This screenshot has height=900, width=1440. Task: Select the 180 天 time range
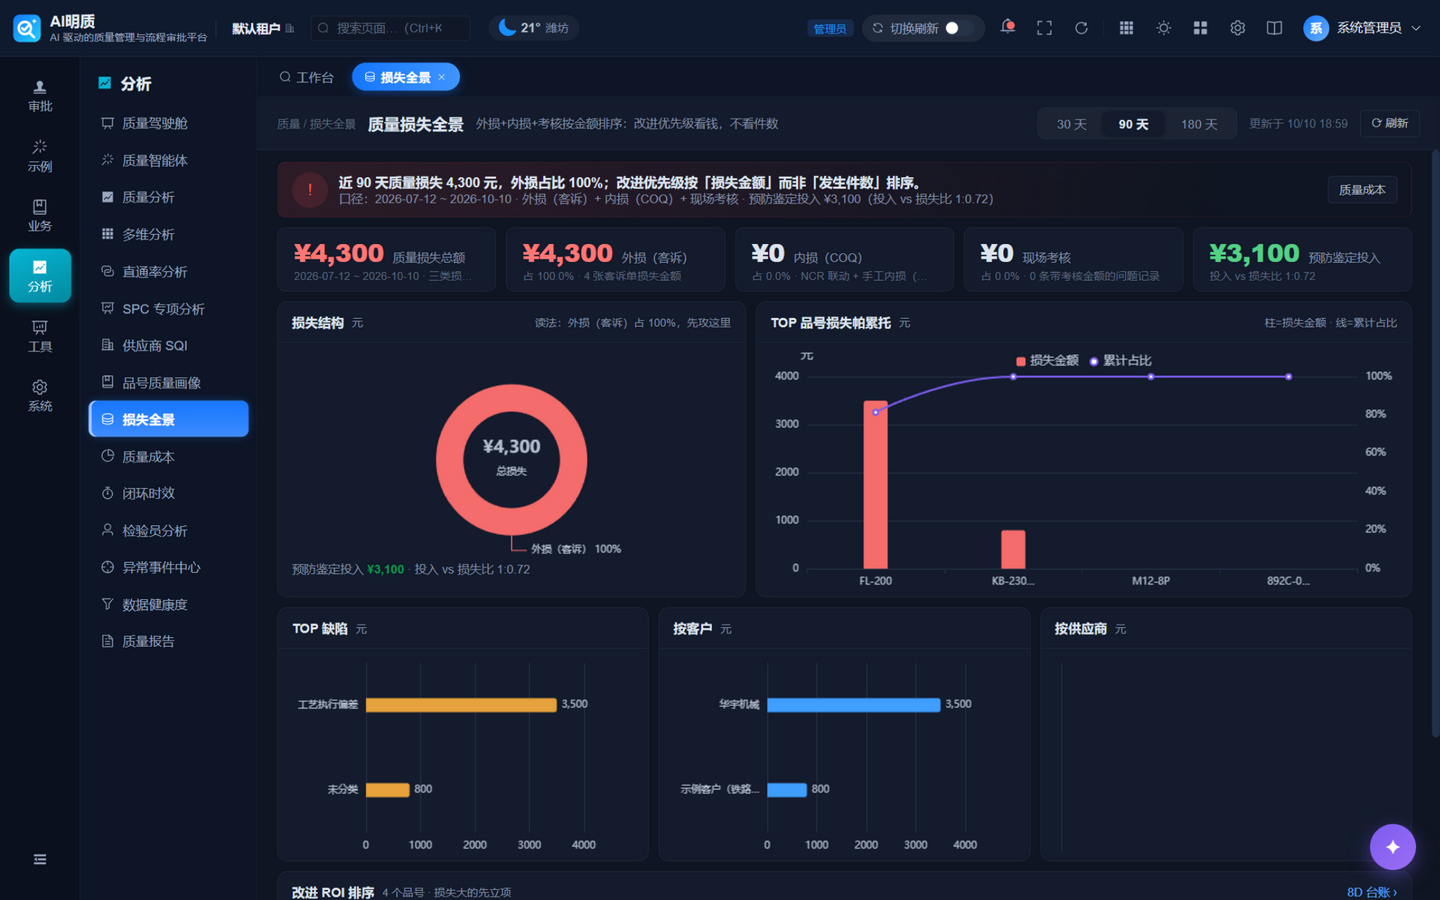1199,124
